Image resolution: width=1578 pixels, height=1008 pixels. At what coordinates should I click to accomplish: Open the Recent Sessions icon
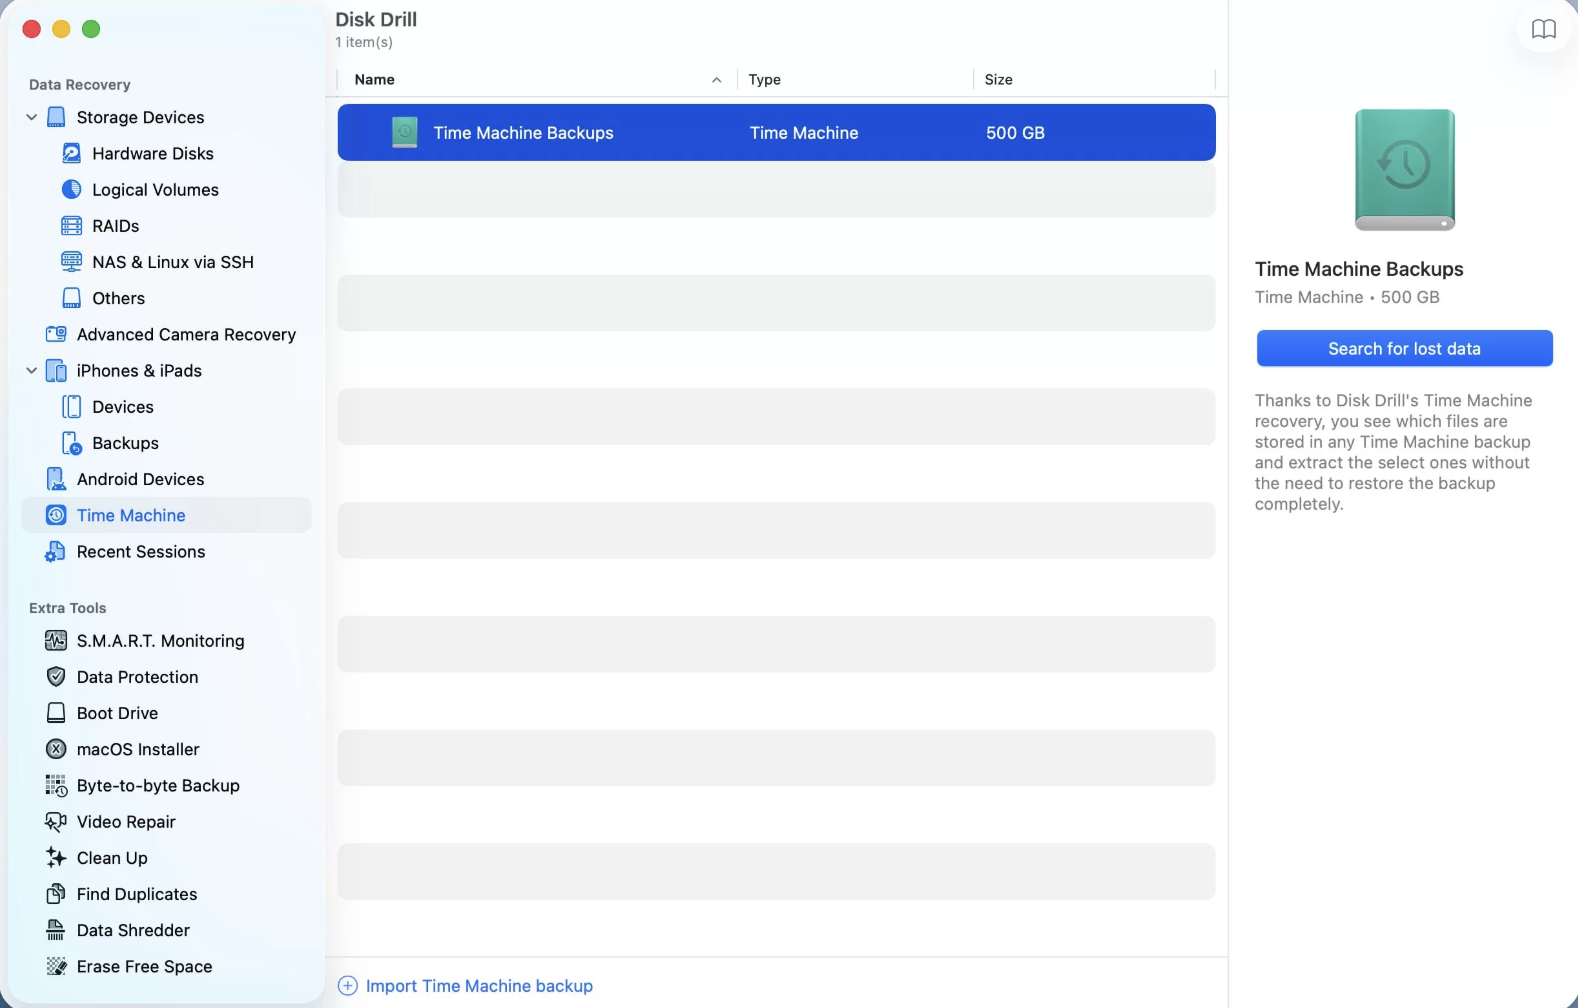click(56, 552)
